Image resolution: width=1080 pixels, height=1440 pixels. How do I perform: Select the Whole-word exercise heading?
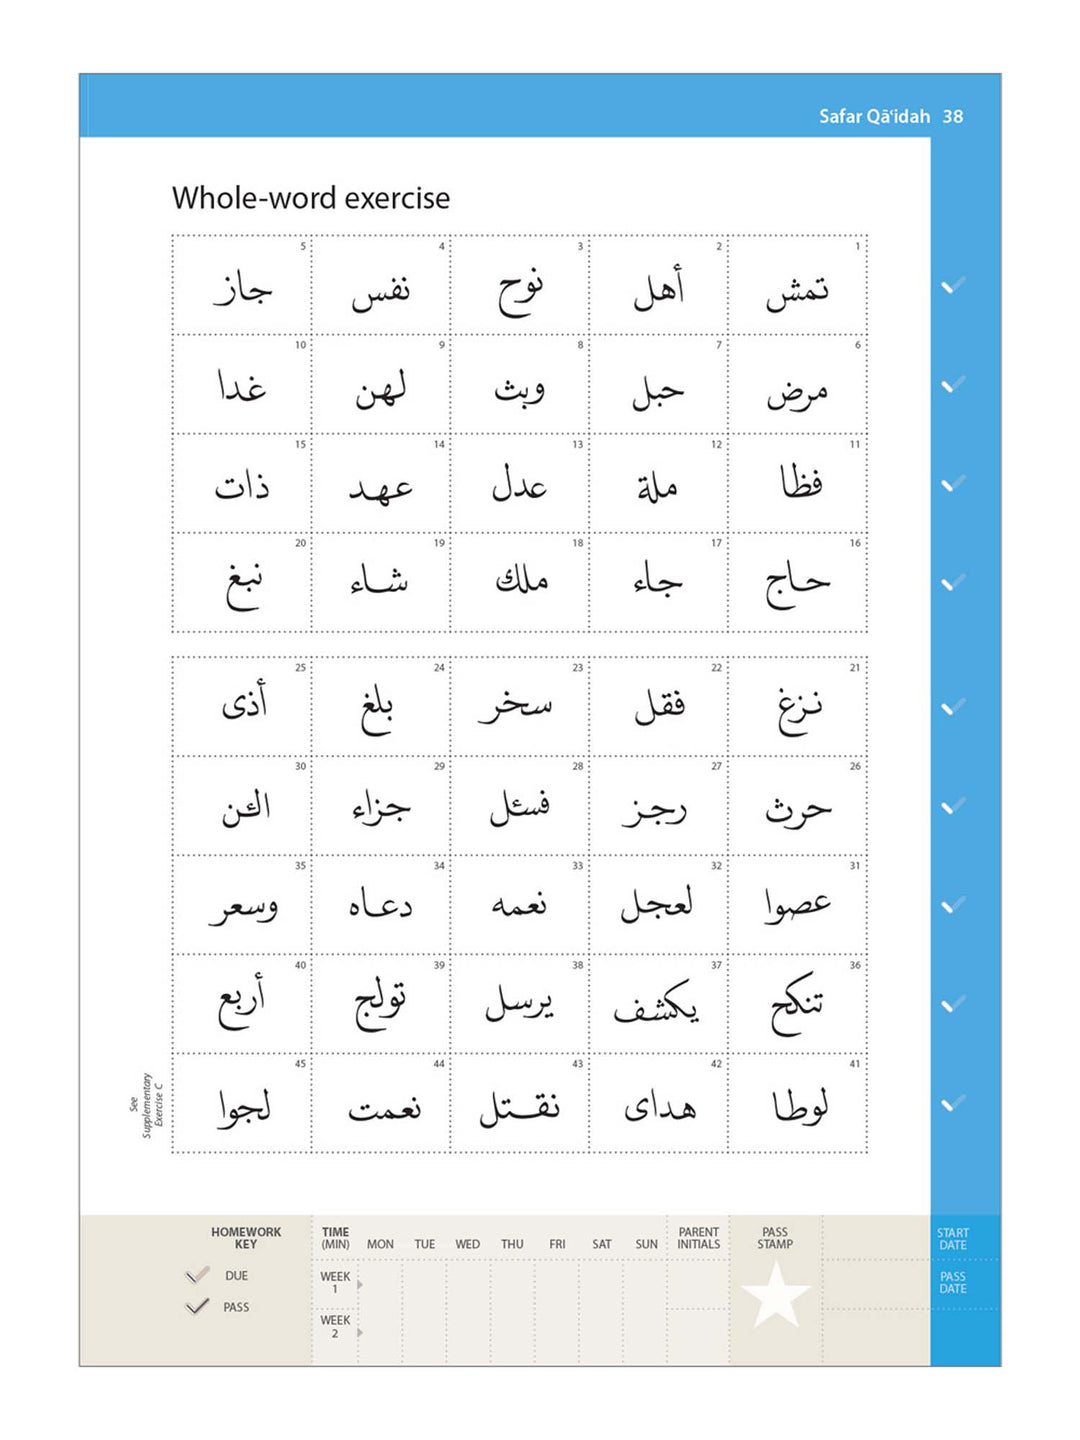310,198
